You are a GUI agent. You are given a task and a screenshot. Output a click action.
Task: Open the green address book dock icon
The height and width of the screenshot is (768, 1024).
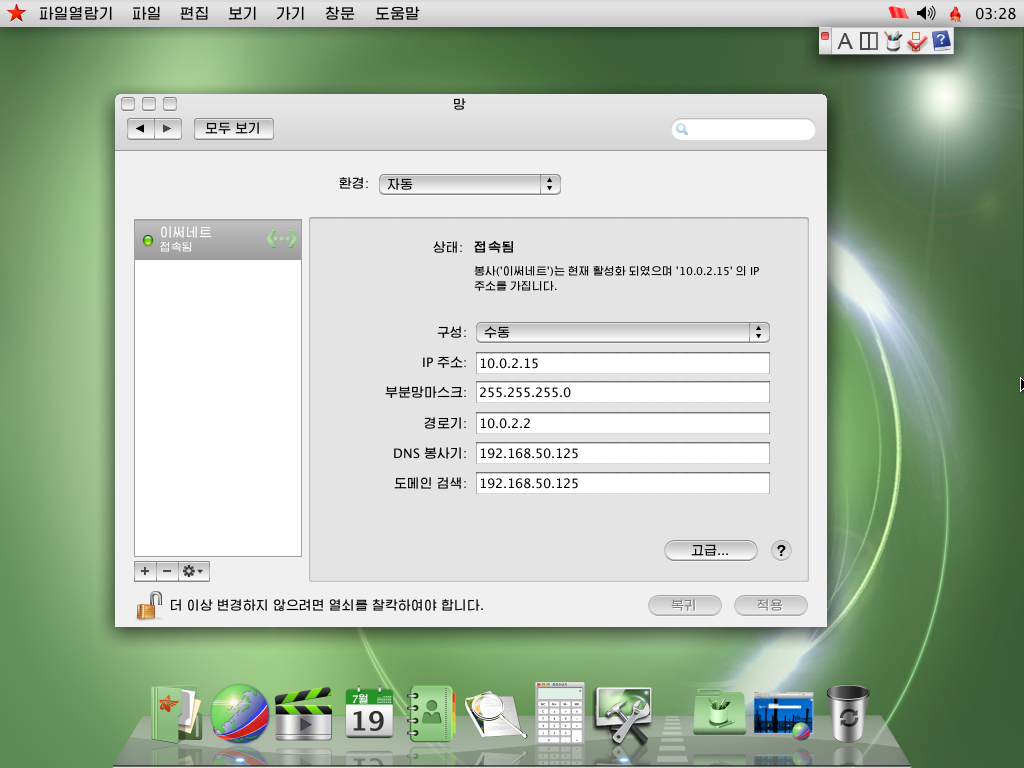point(430,713)
